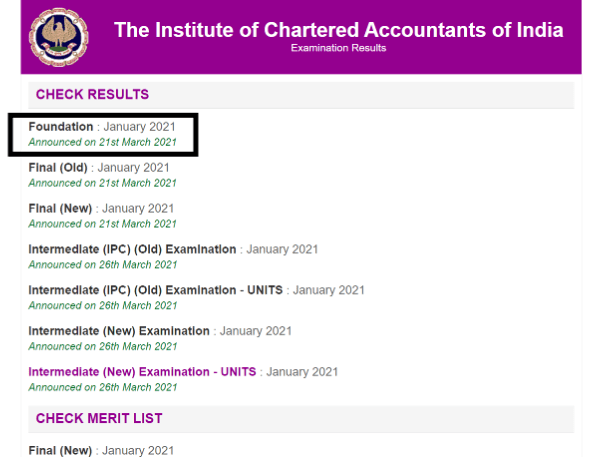Image resolution: width=594 pixels, height=457 pixels.
Task: Open Foundation January 2021 result link
Action: click(x=61, y=127)
